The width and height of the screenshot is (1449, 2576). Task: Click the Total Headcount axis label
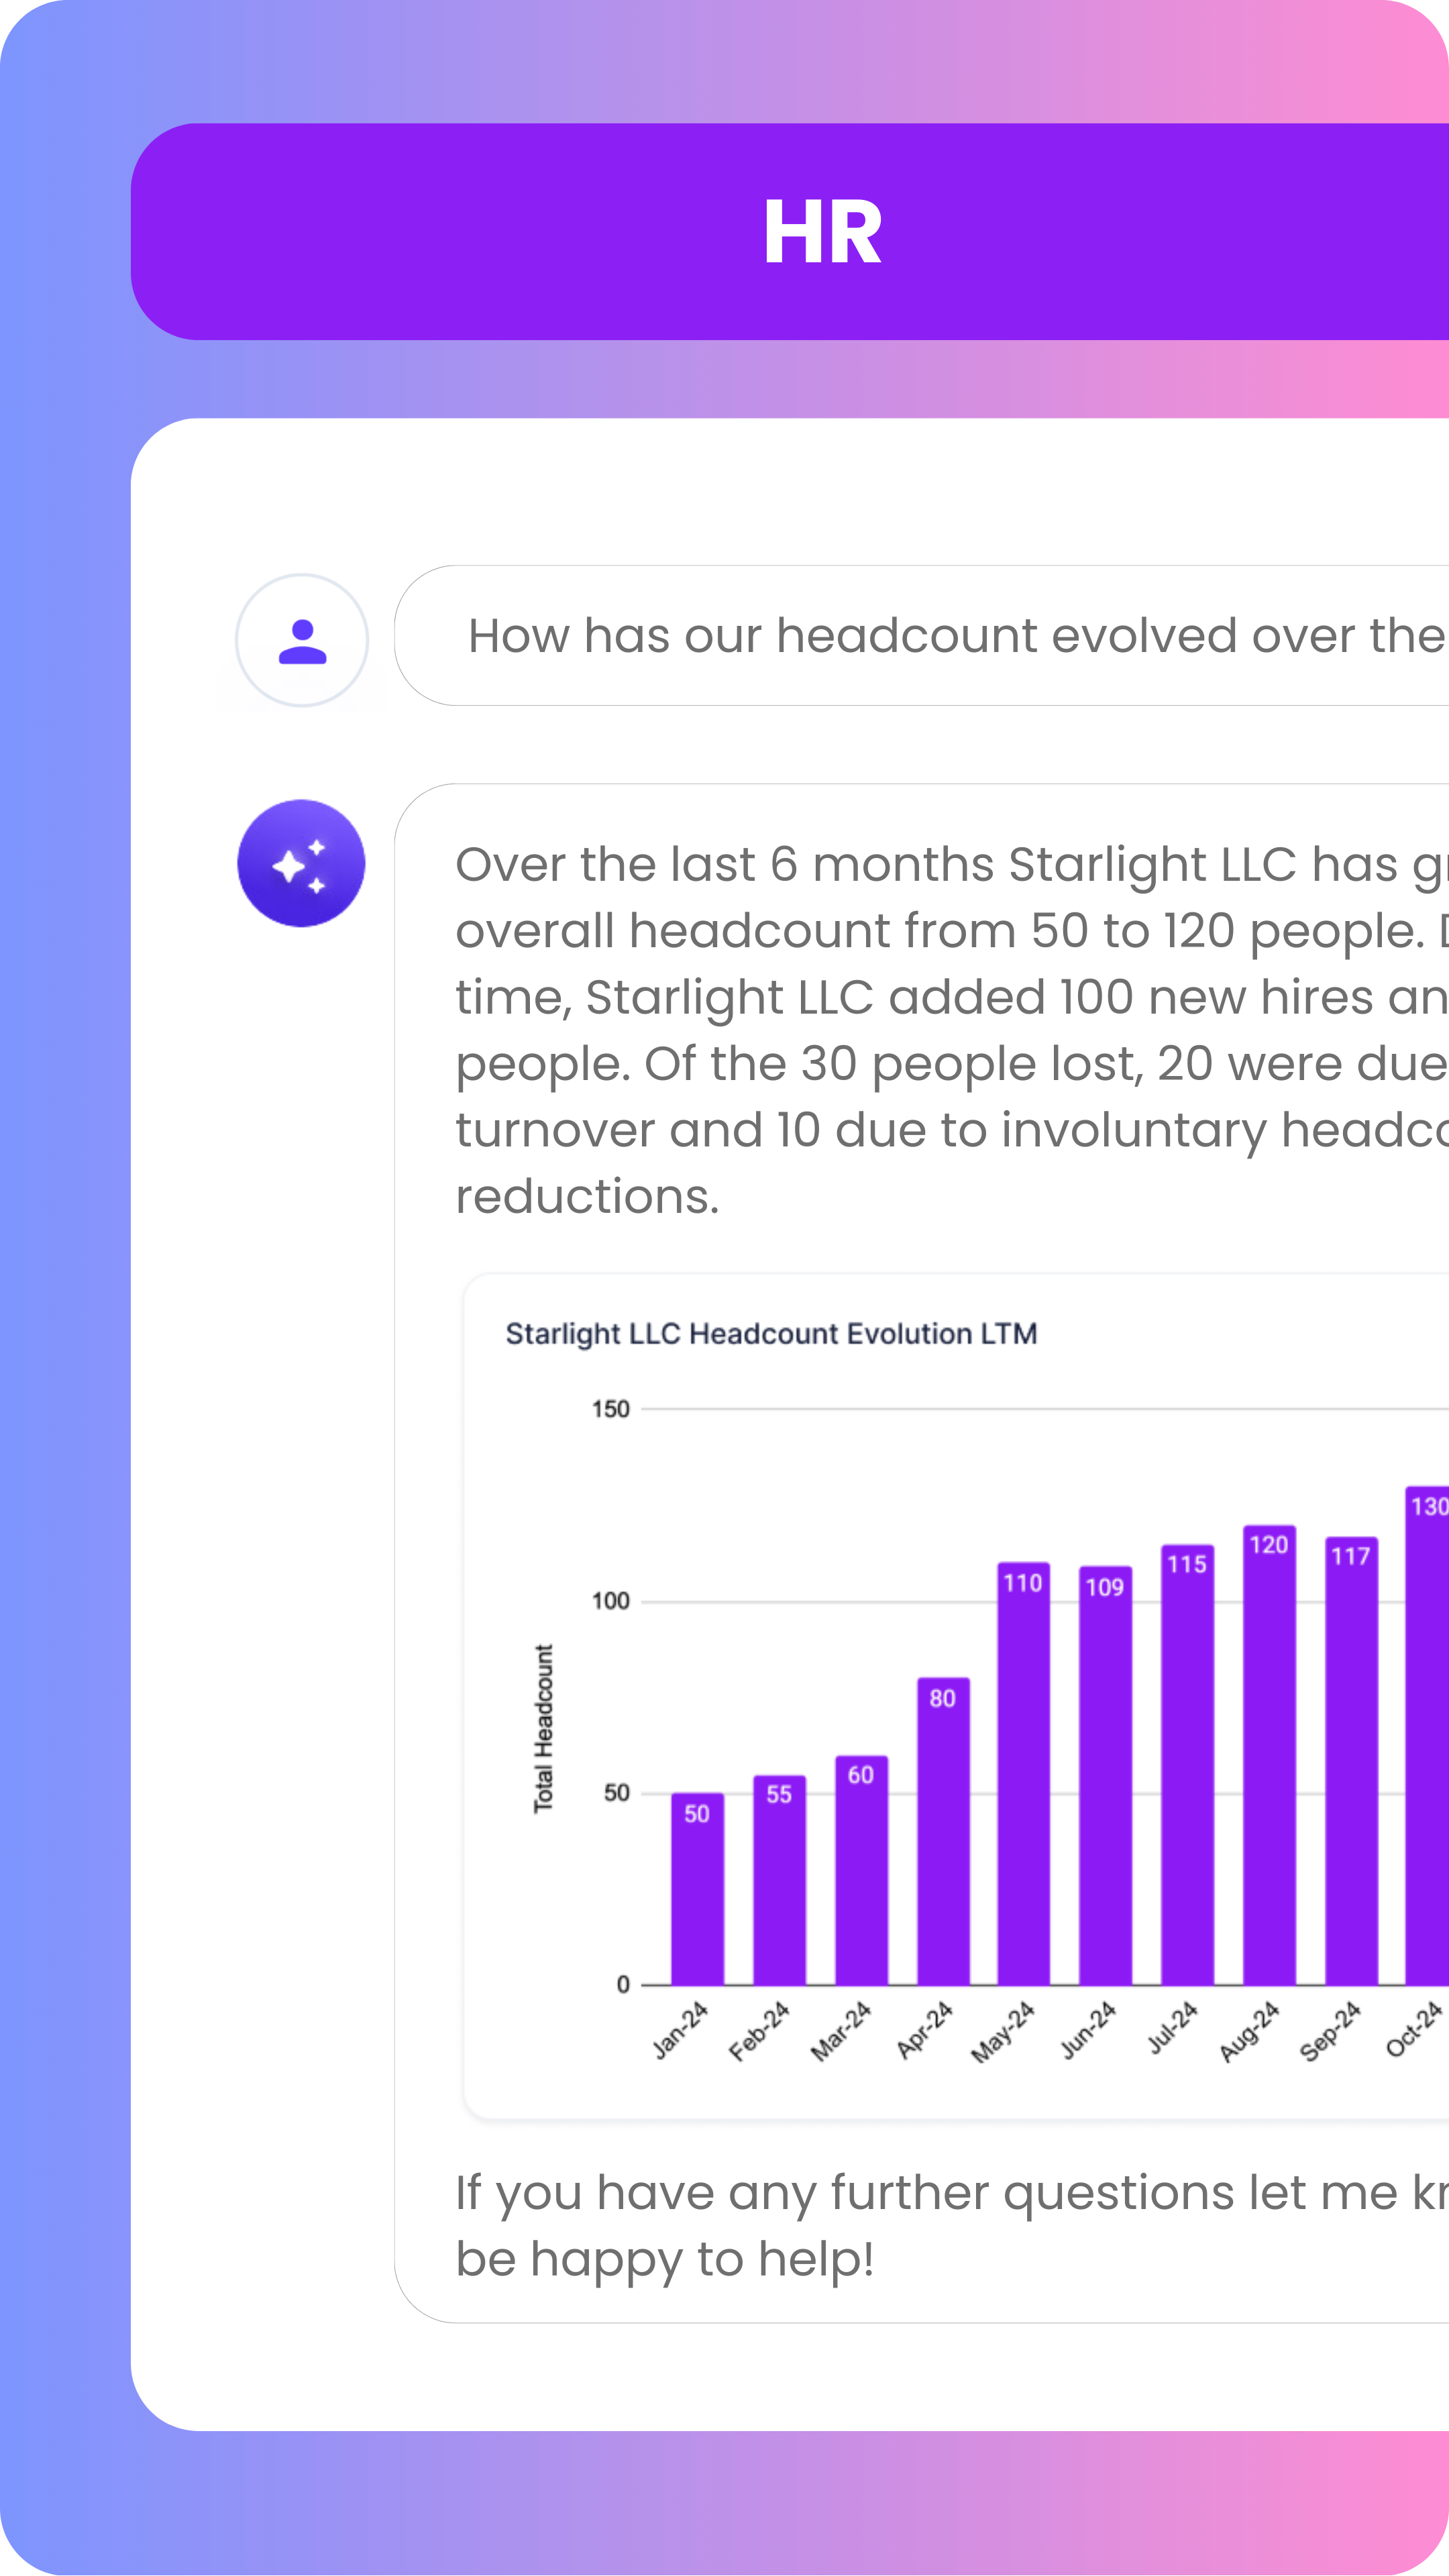click(543, 1729)
